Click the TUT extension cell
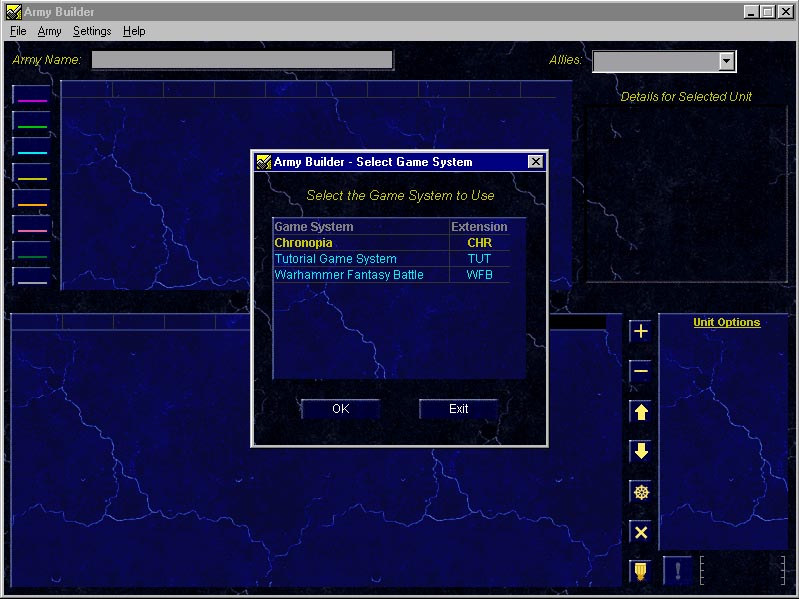Image resolution: width=799 pixels, height=599 pixels. pyautogui.click(x=480, y=259)
